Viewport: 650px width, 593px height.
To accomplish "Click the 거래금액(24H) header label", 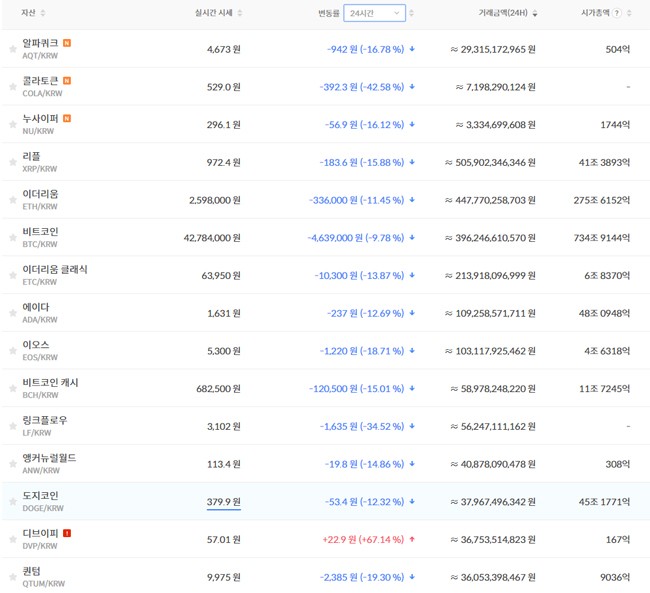I will tap(503, 13).
